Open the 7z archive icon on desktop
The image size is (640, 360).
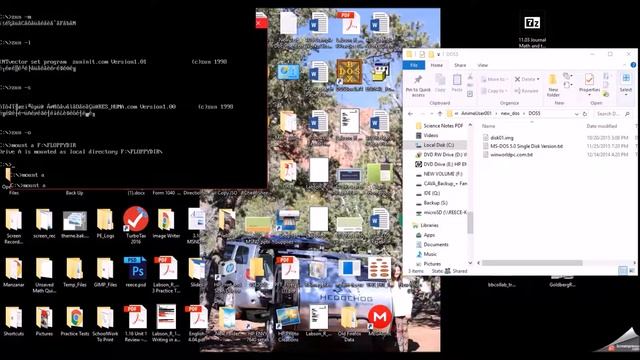[x=532, y=23]
